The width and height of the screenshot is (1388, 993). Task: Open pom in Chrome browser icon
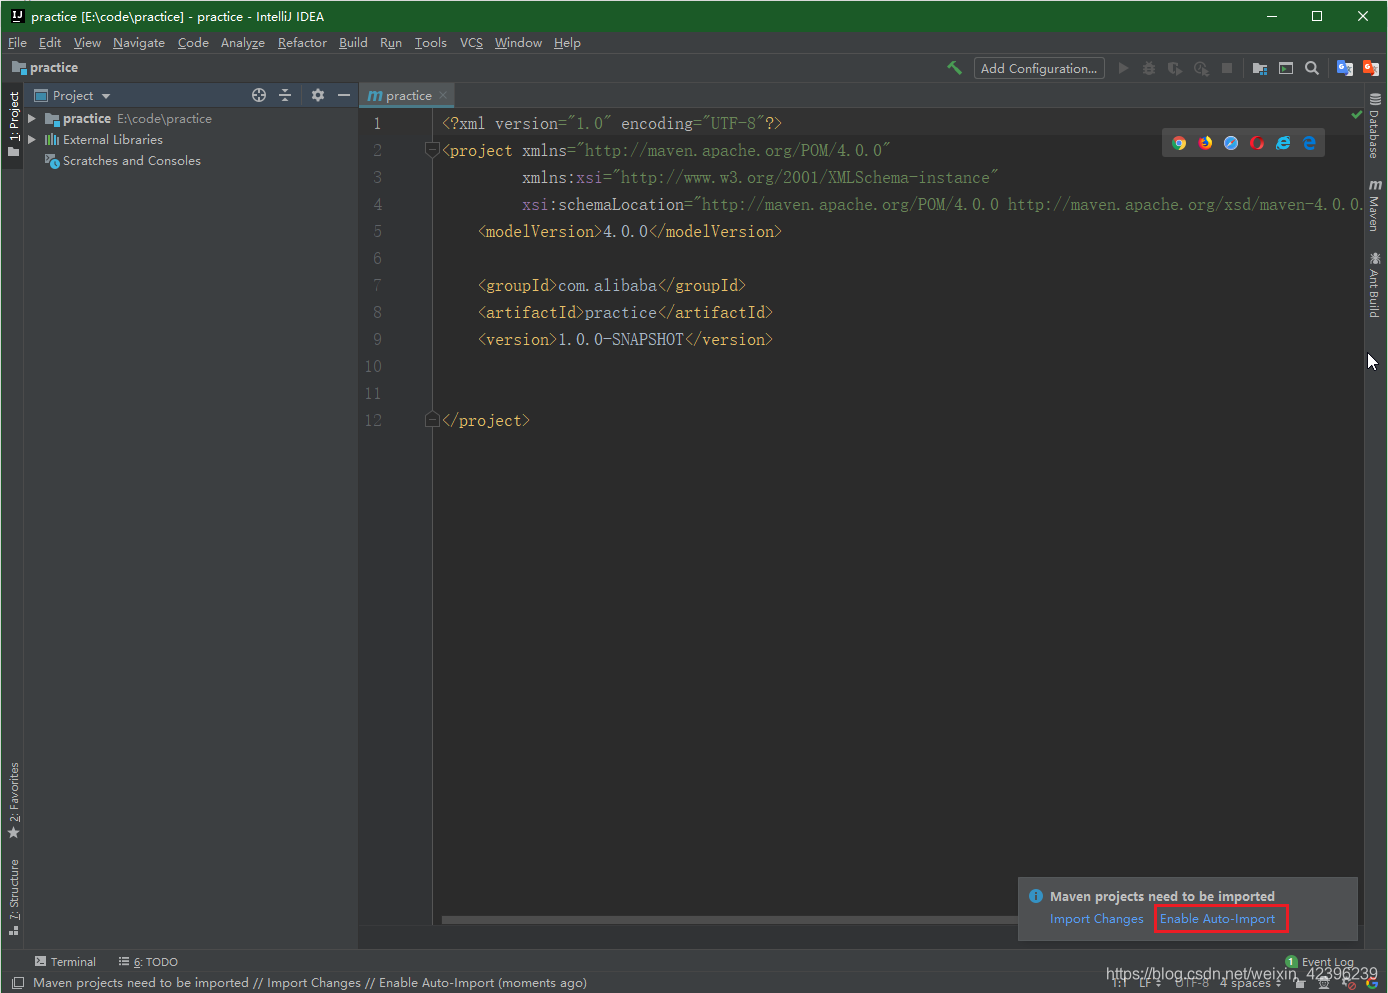(x=1179, y=143)
